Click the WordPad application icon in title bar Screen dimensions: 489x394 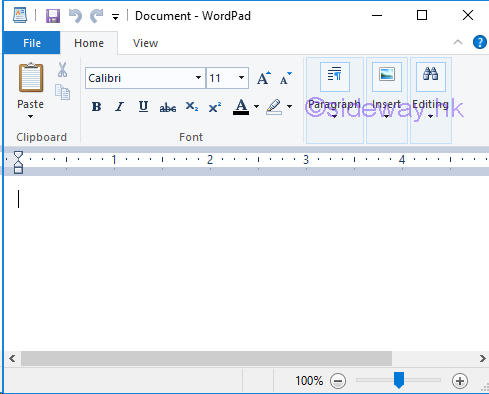[20, 15]
